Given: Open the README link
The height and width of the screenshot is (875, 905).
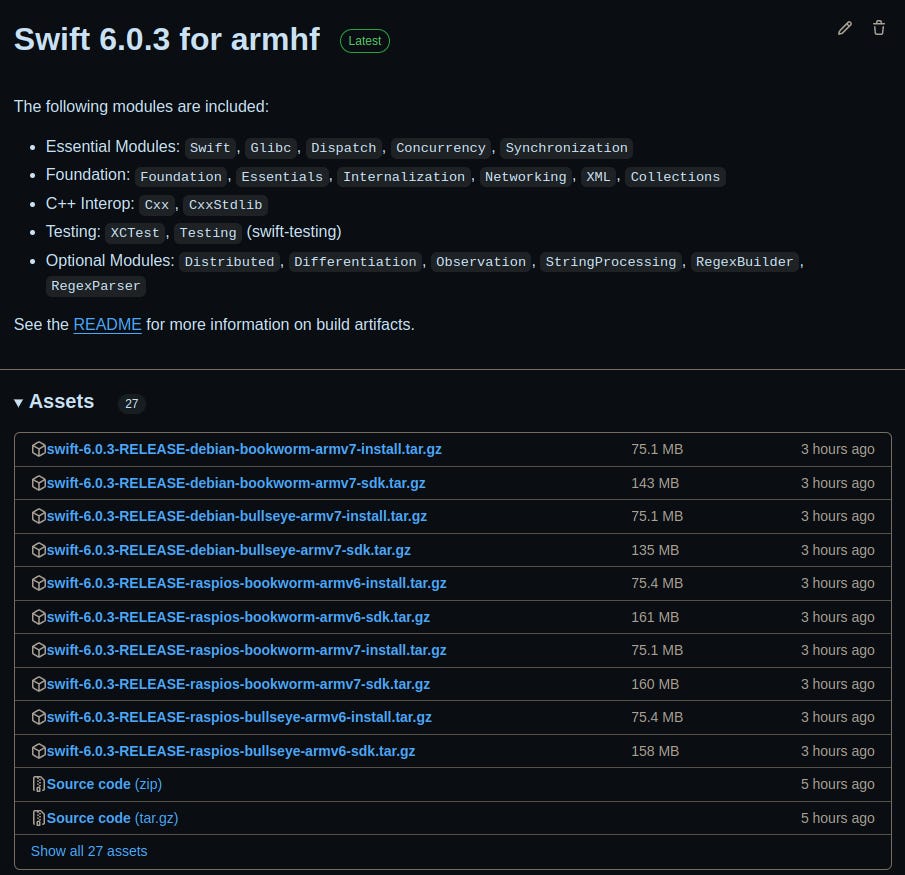Looking at the screenshot, I should tap(107, 324).
